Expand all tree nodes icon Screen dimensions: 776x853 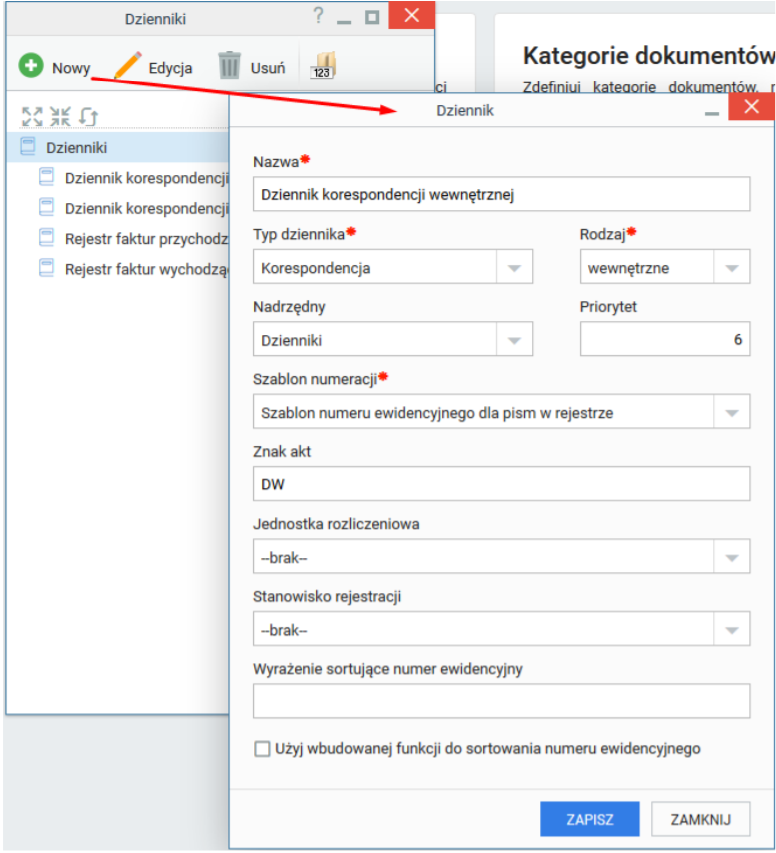(32, 116)
